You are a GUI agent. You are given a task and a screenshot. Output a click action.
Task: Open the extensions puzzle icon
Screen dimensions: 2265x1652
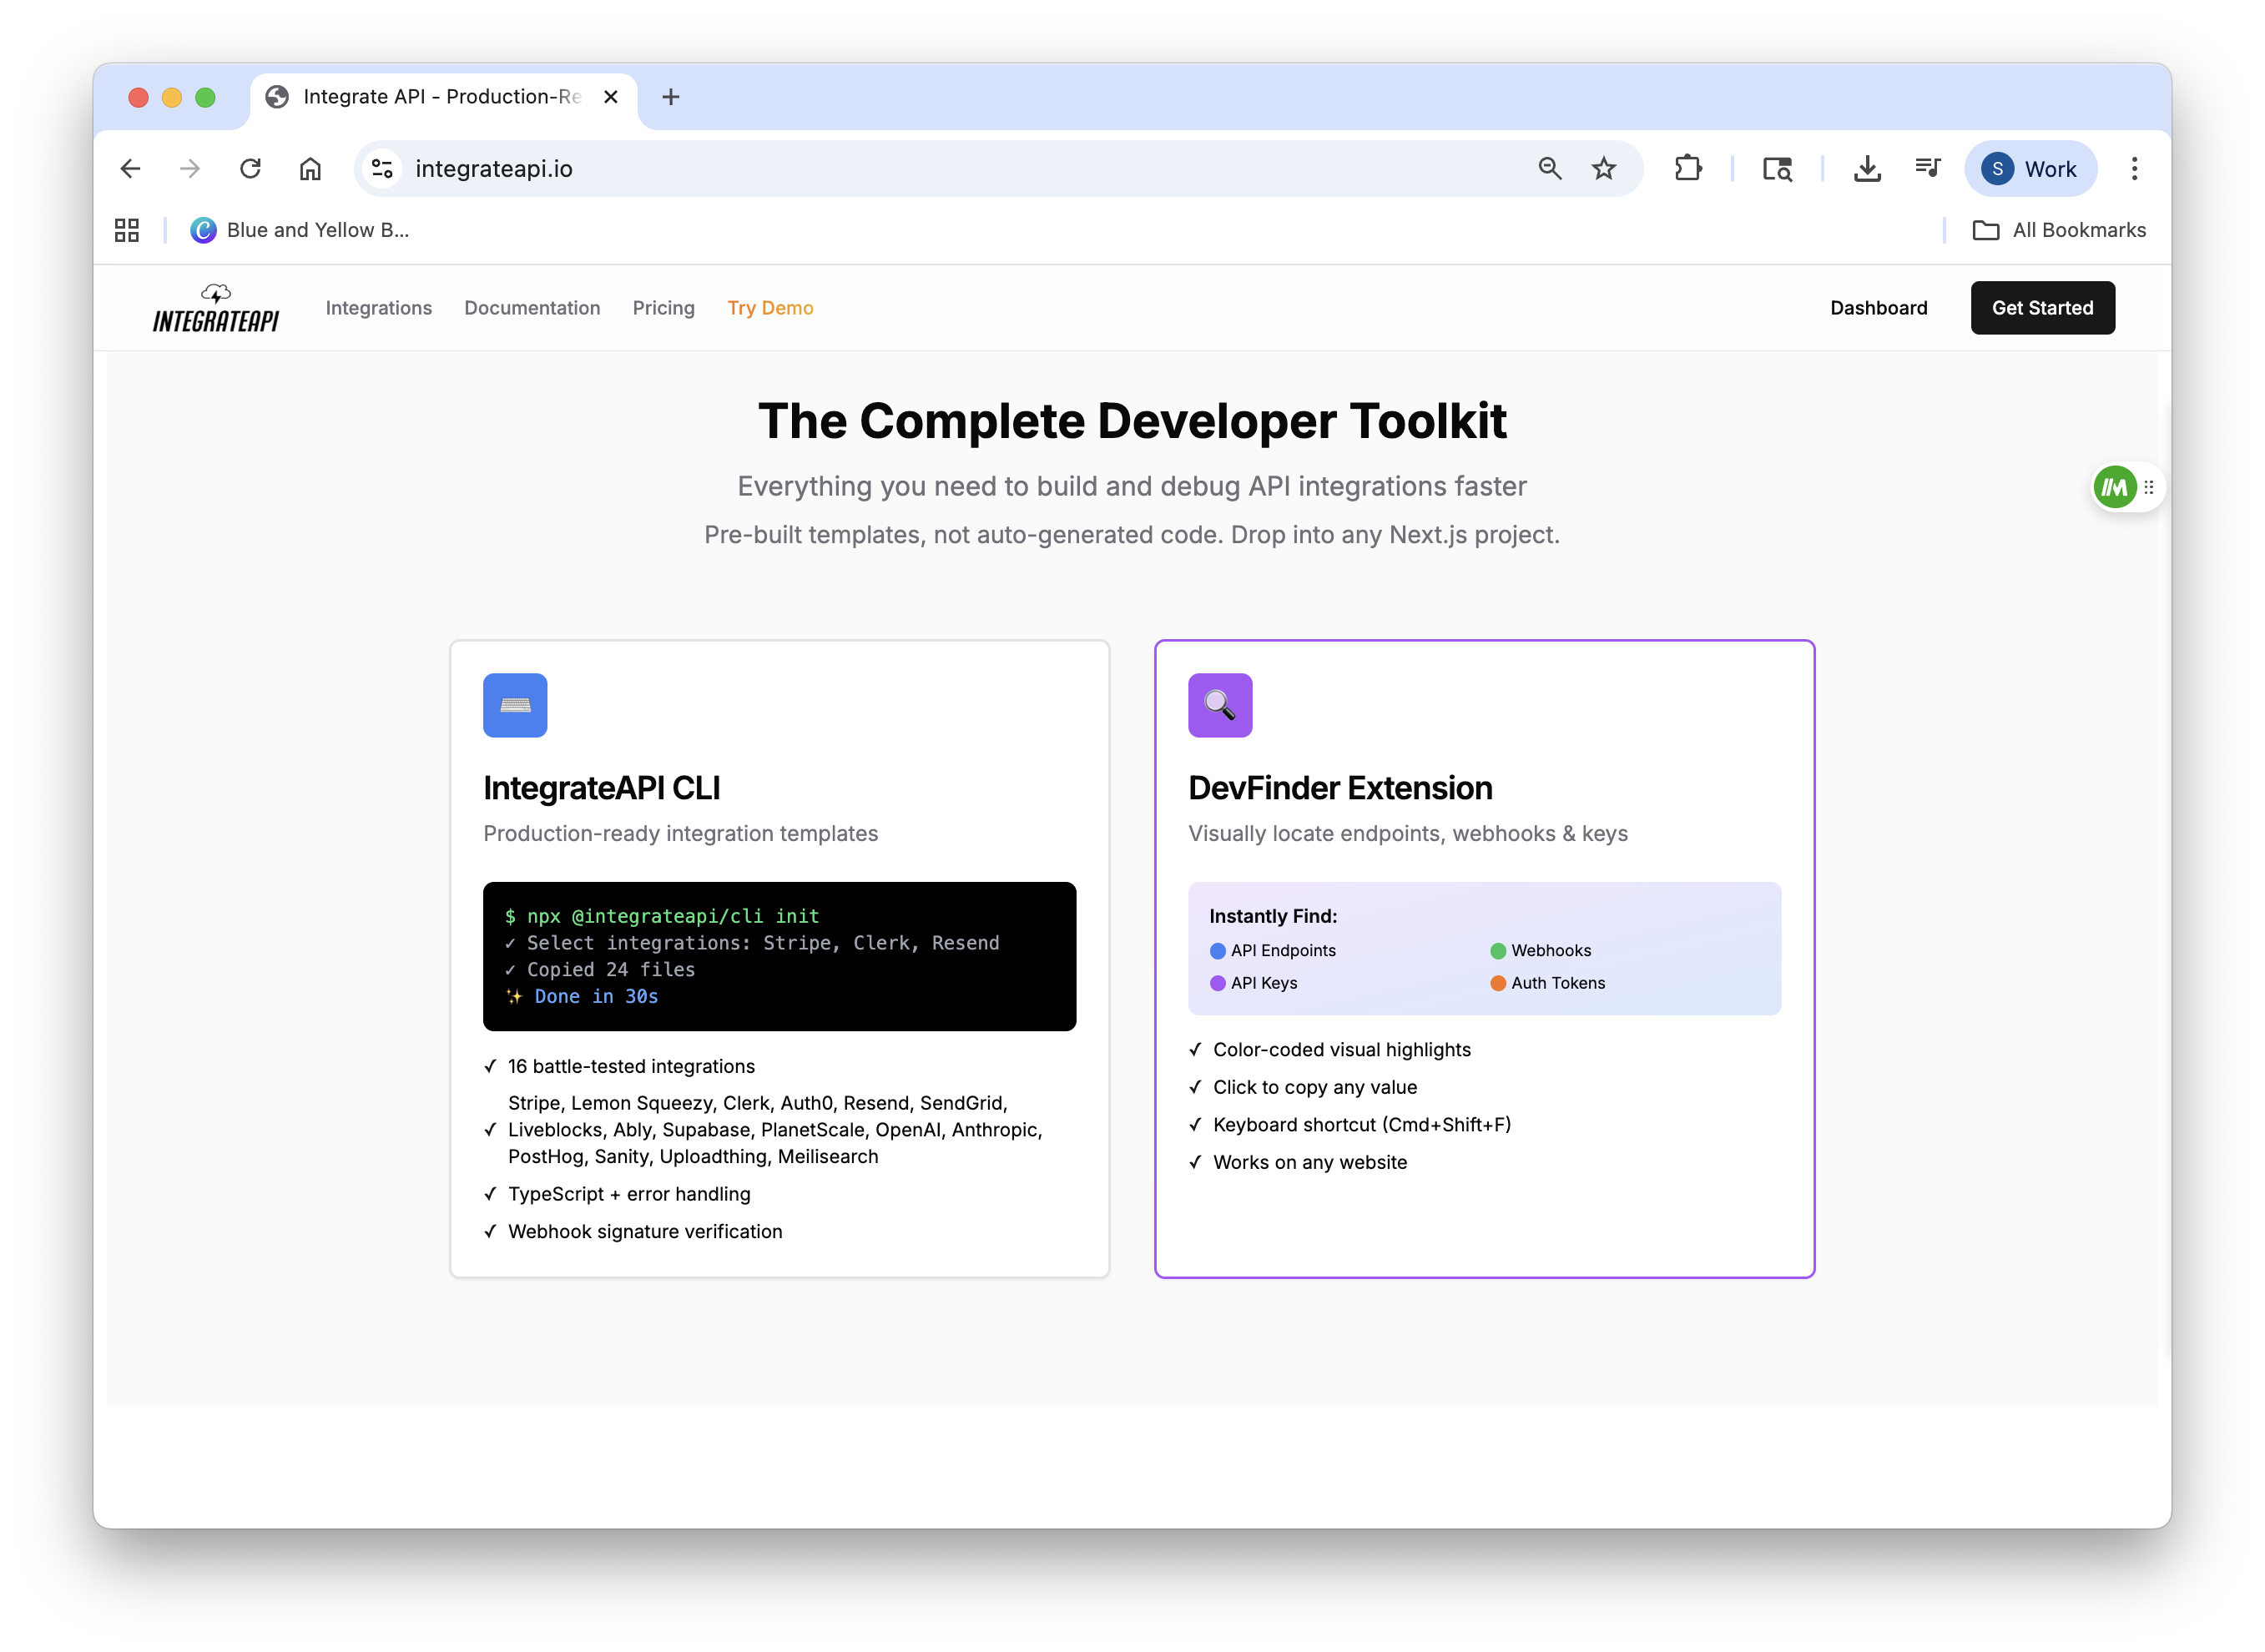click(1688, 168)
